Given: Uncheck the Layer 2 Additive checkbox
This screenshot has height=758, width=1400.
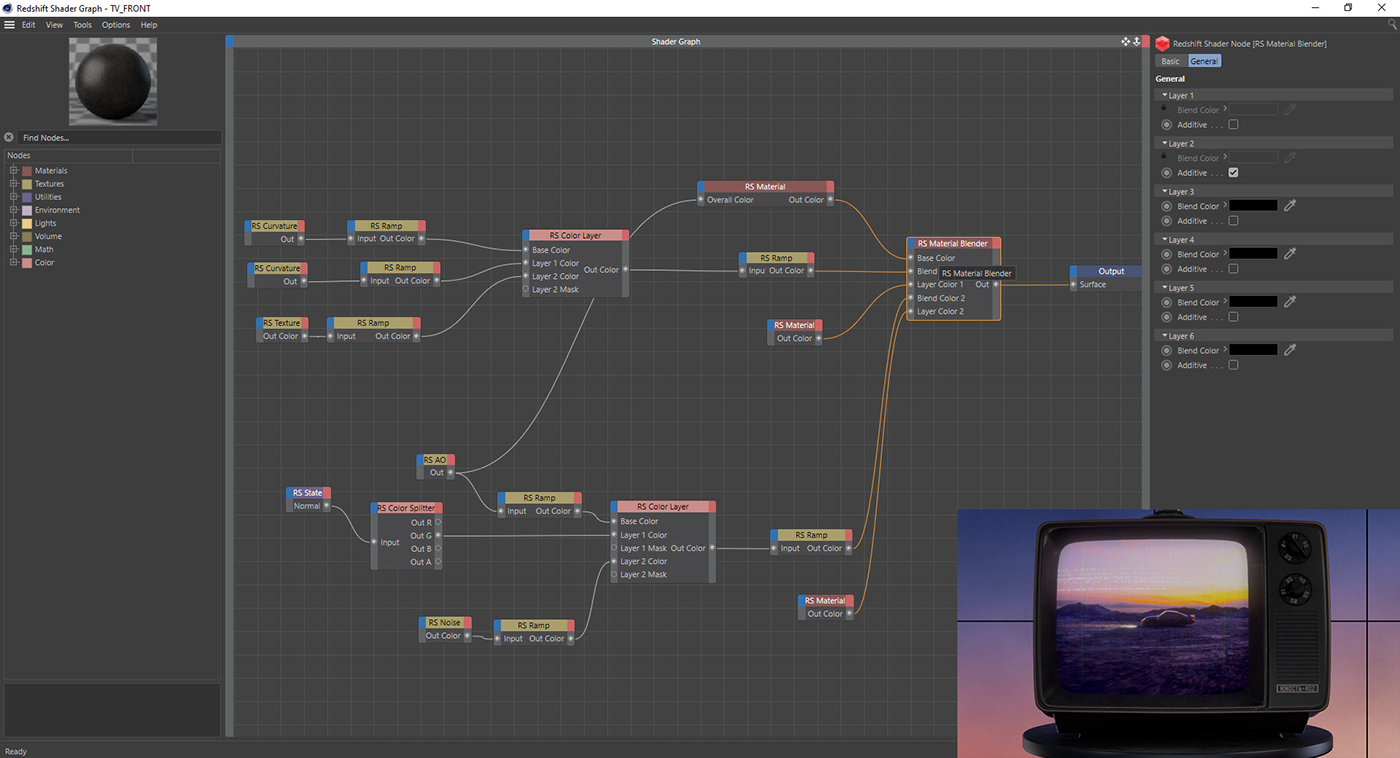Looking at the screenshot, I should pyautogui.click(x=1233, y=173).
